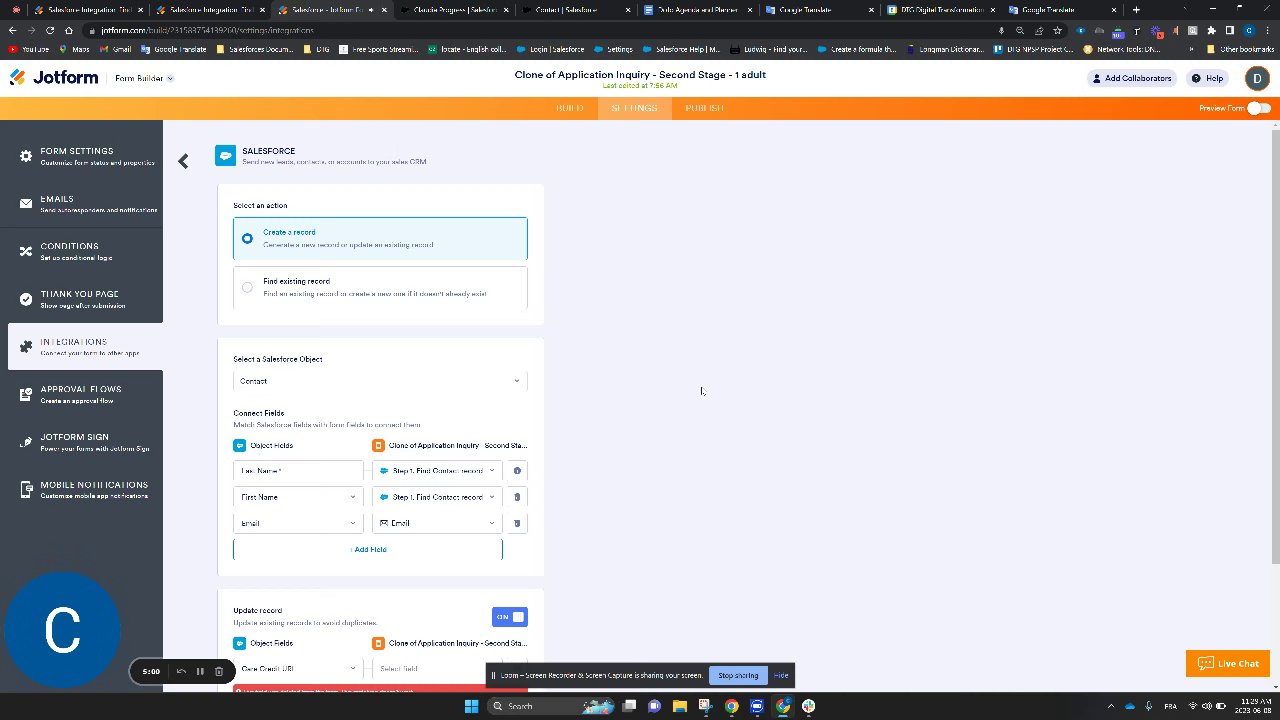Switch to Build tab
The height and width of the screenshot is (720, 1280).
coord(570,108)
